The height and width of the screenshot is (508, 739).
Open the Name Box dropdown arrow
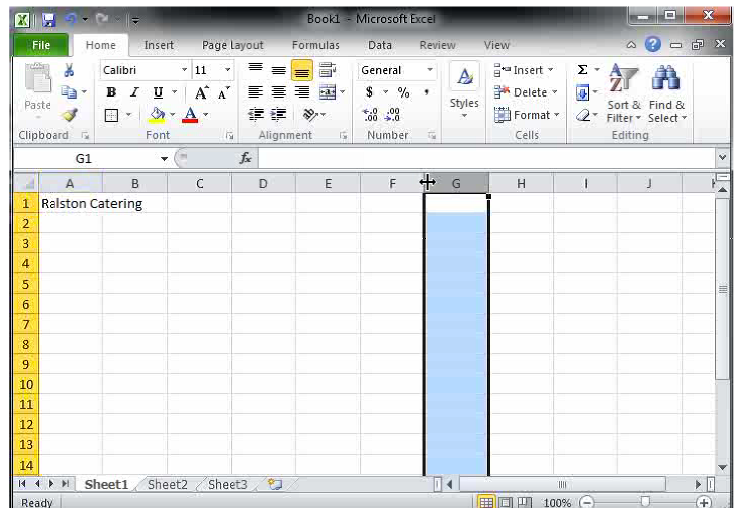pyautogui.click(x=165, y=159)
